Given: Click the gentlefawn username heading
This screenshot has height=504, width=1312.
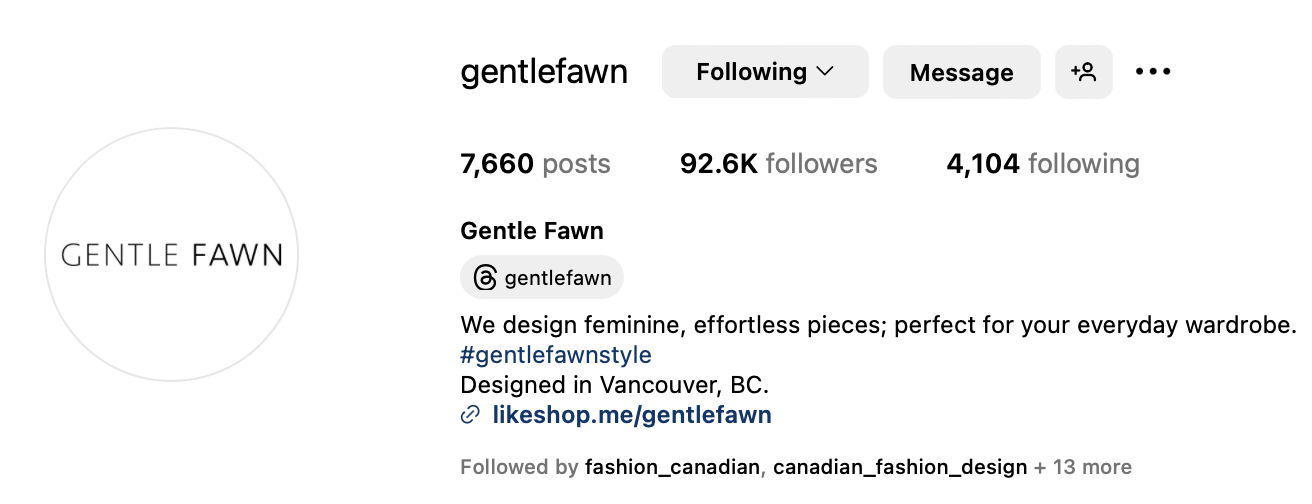Looking at the screenshot, I should pos(544,72).
